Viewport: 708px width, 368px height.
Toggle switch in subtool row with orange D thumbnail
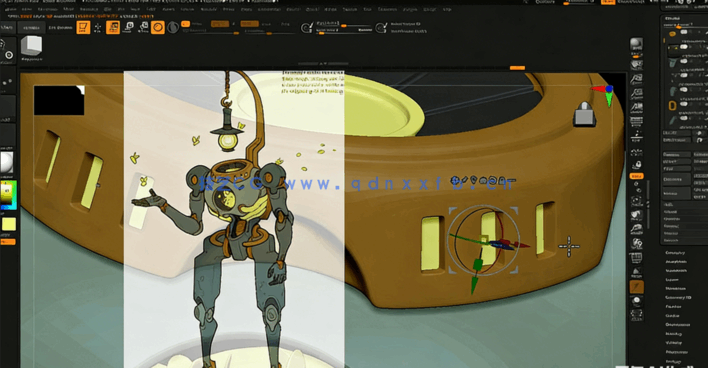[685, 104]
